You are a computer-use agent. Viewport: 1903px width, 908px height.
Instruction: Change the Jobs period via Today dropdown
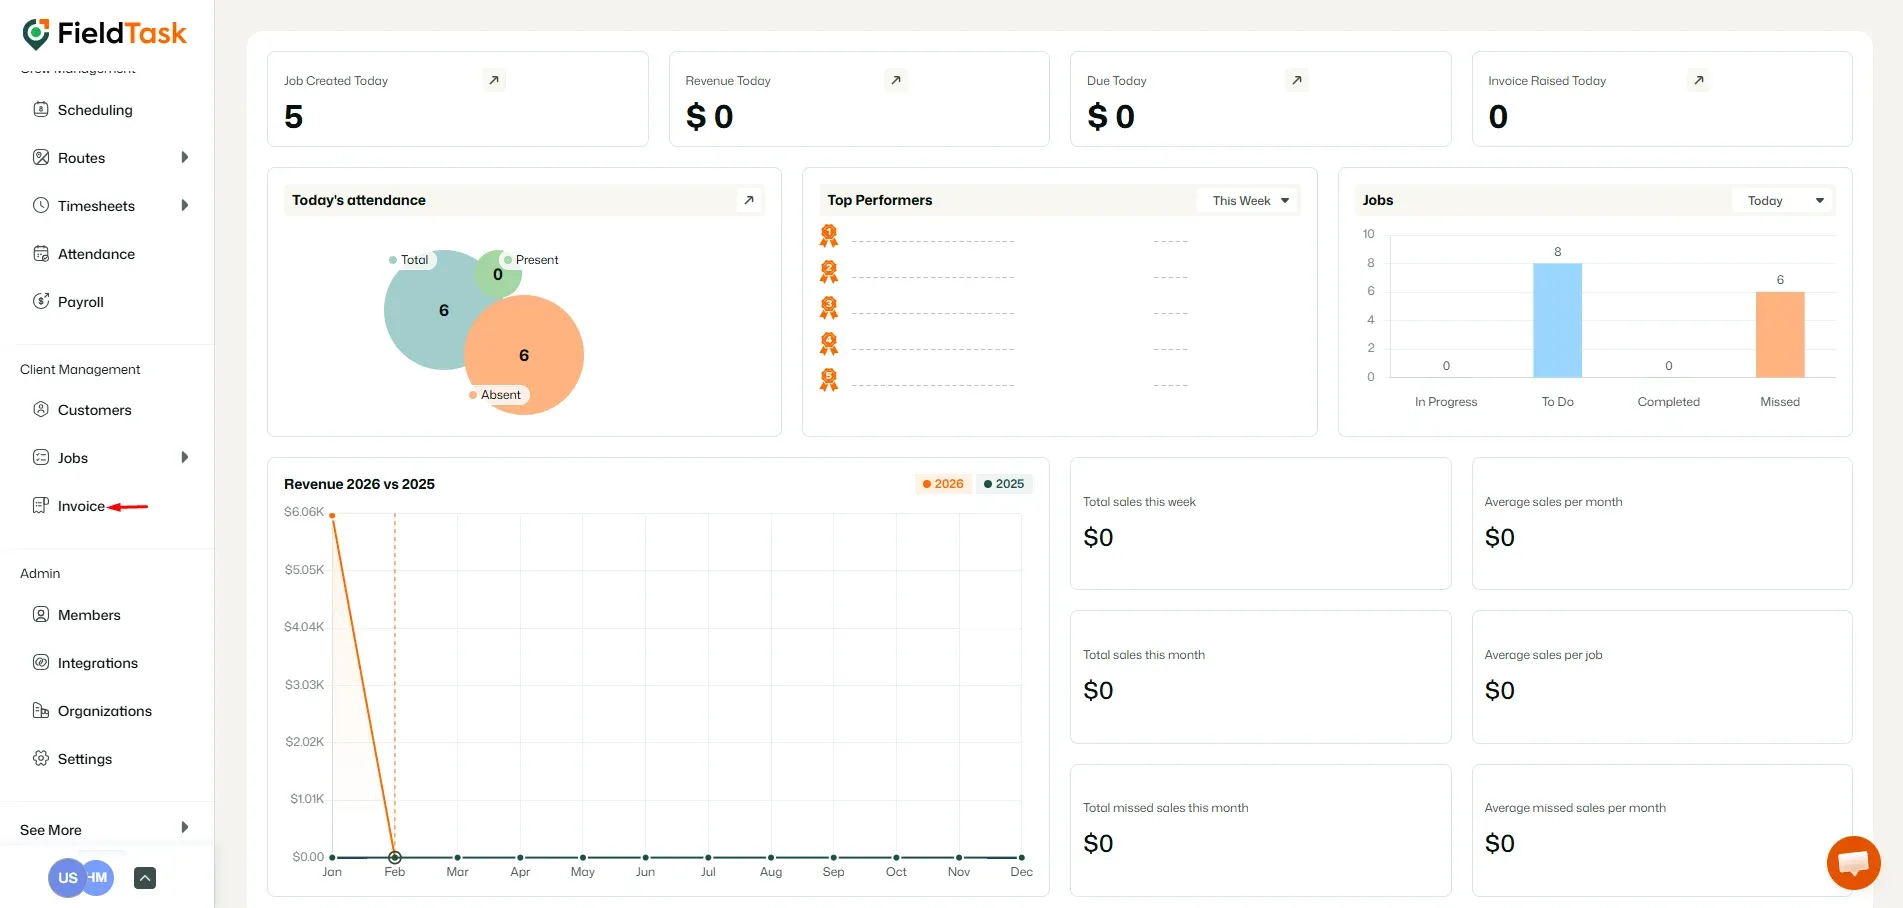tap(1783, 200)
